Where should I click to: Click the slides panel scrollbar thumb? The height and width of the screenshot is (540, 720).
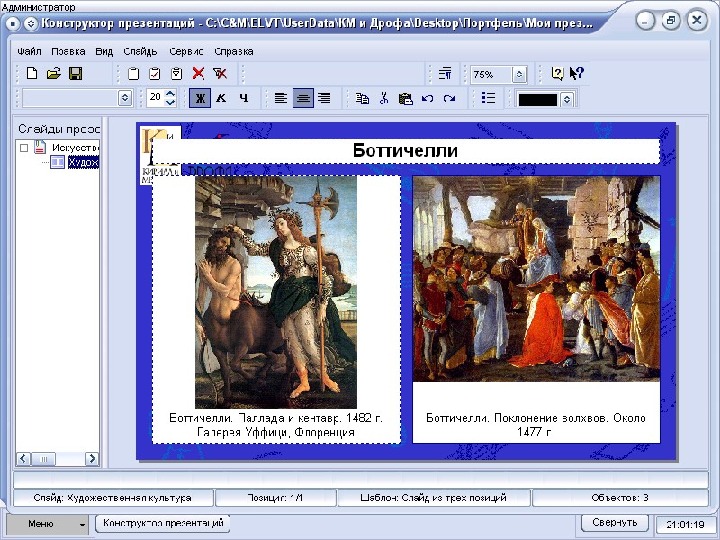coord(45,459)
